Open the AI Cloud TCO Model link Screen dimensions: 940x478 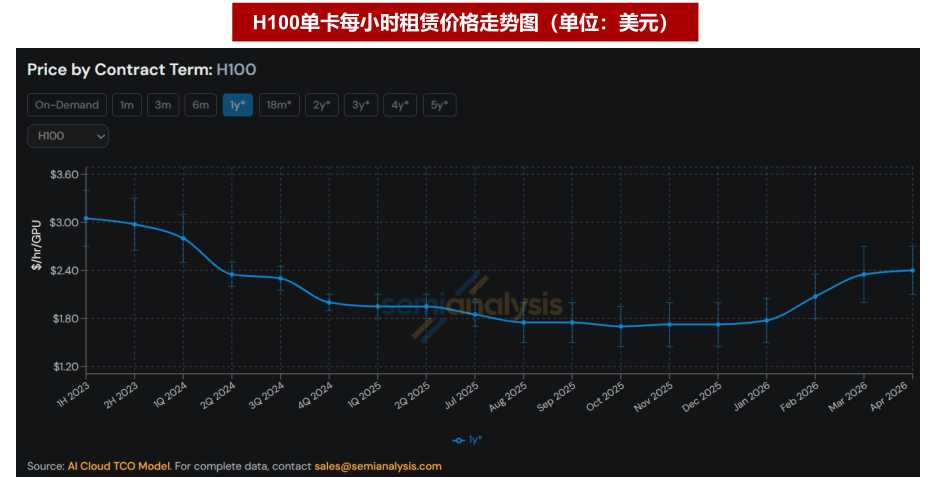click(119, 466)
